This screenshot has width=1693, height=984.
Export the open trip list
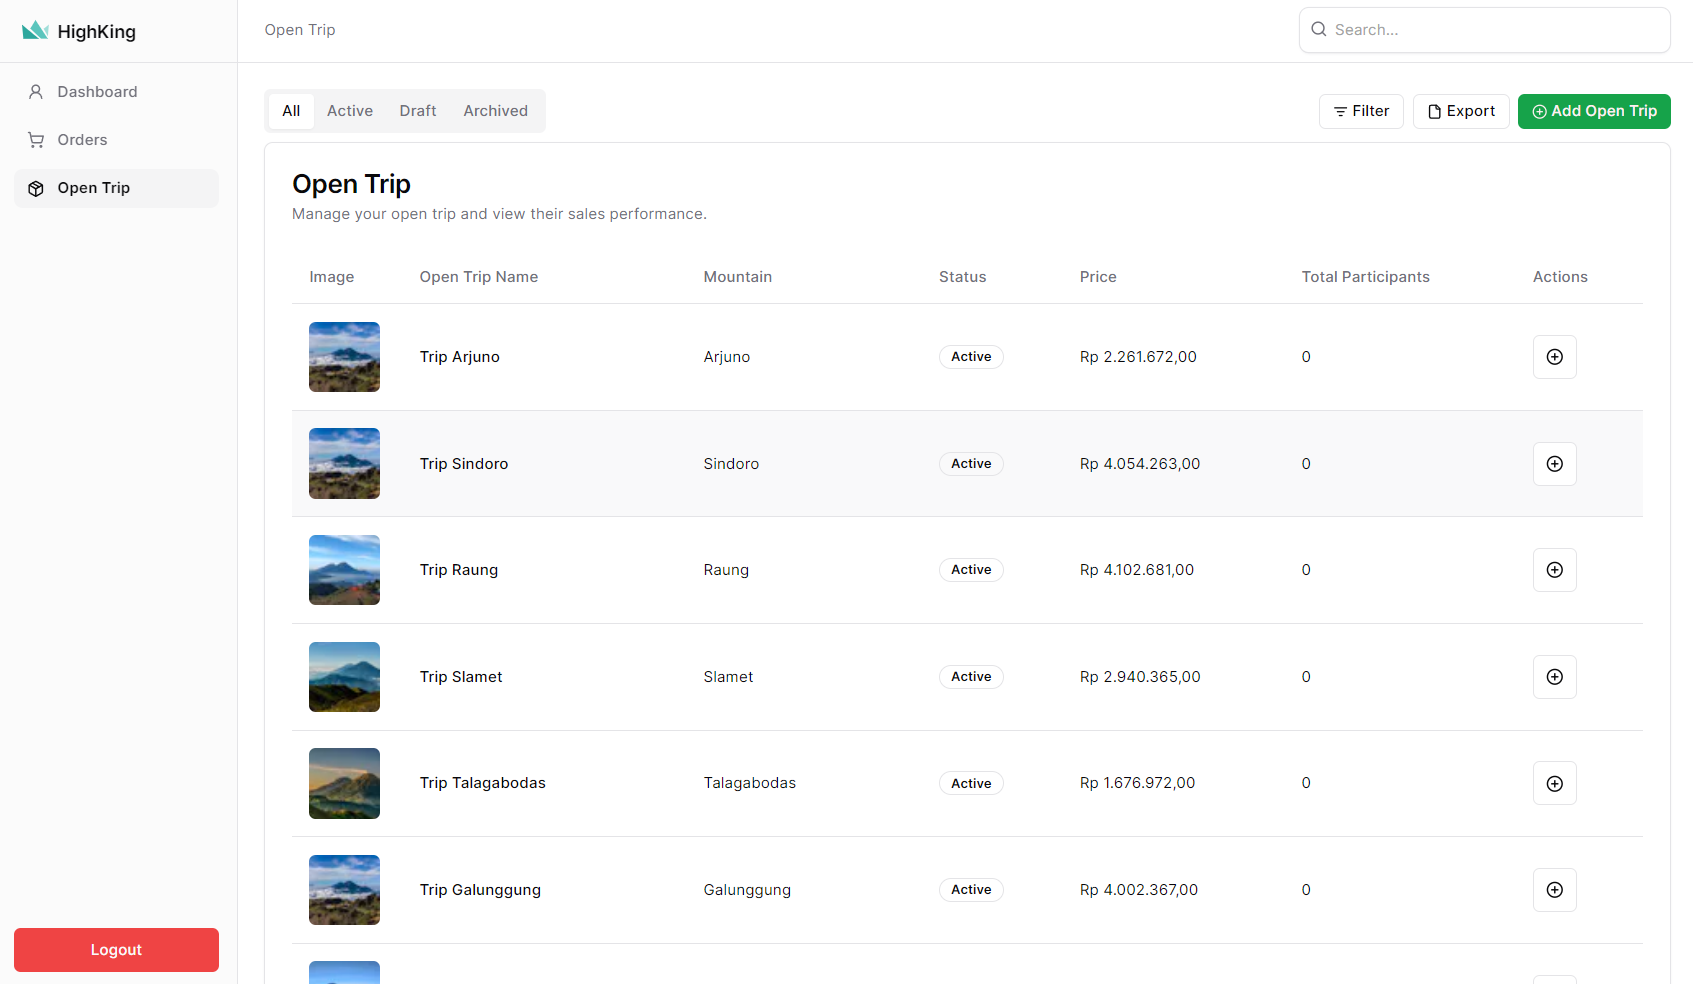point(1460,111)
